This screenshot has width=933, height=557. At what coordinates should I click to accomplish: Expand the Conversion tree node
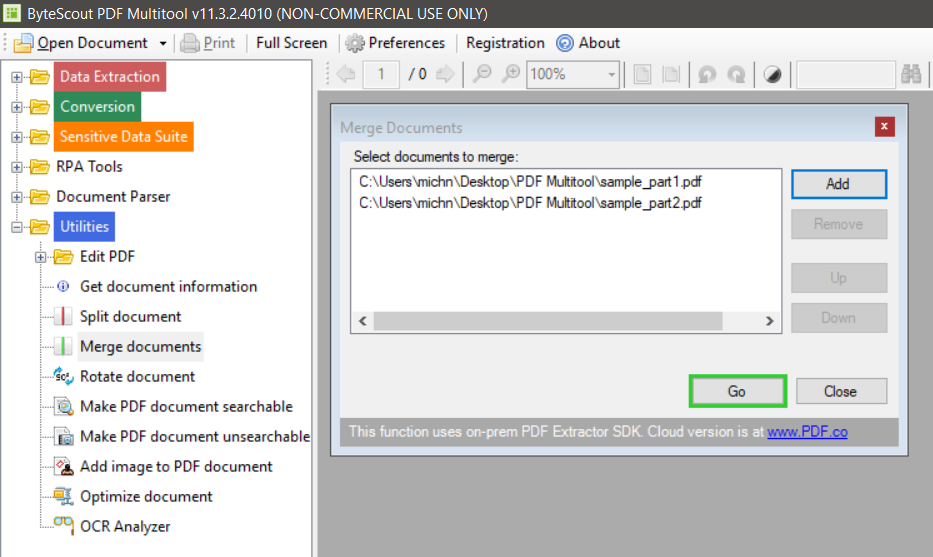click(17, 107)
